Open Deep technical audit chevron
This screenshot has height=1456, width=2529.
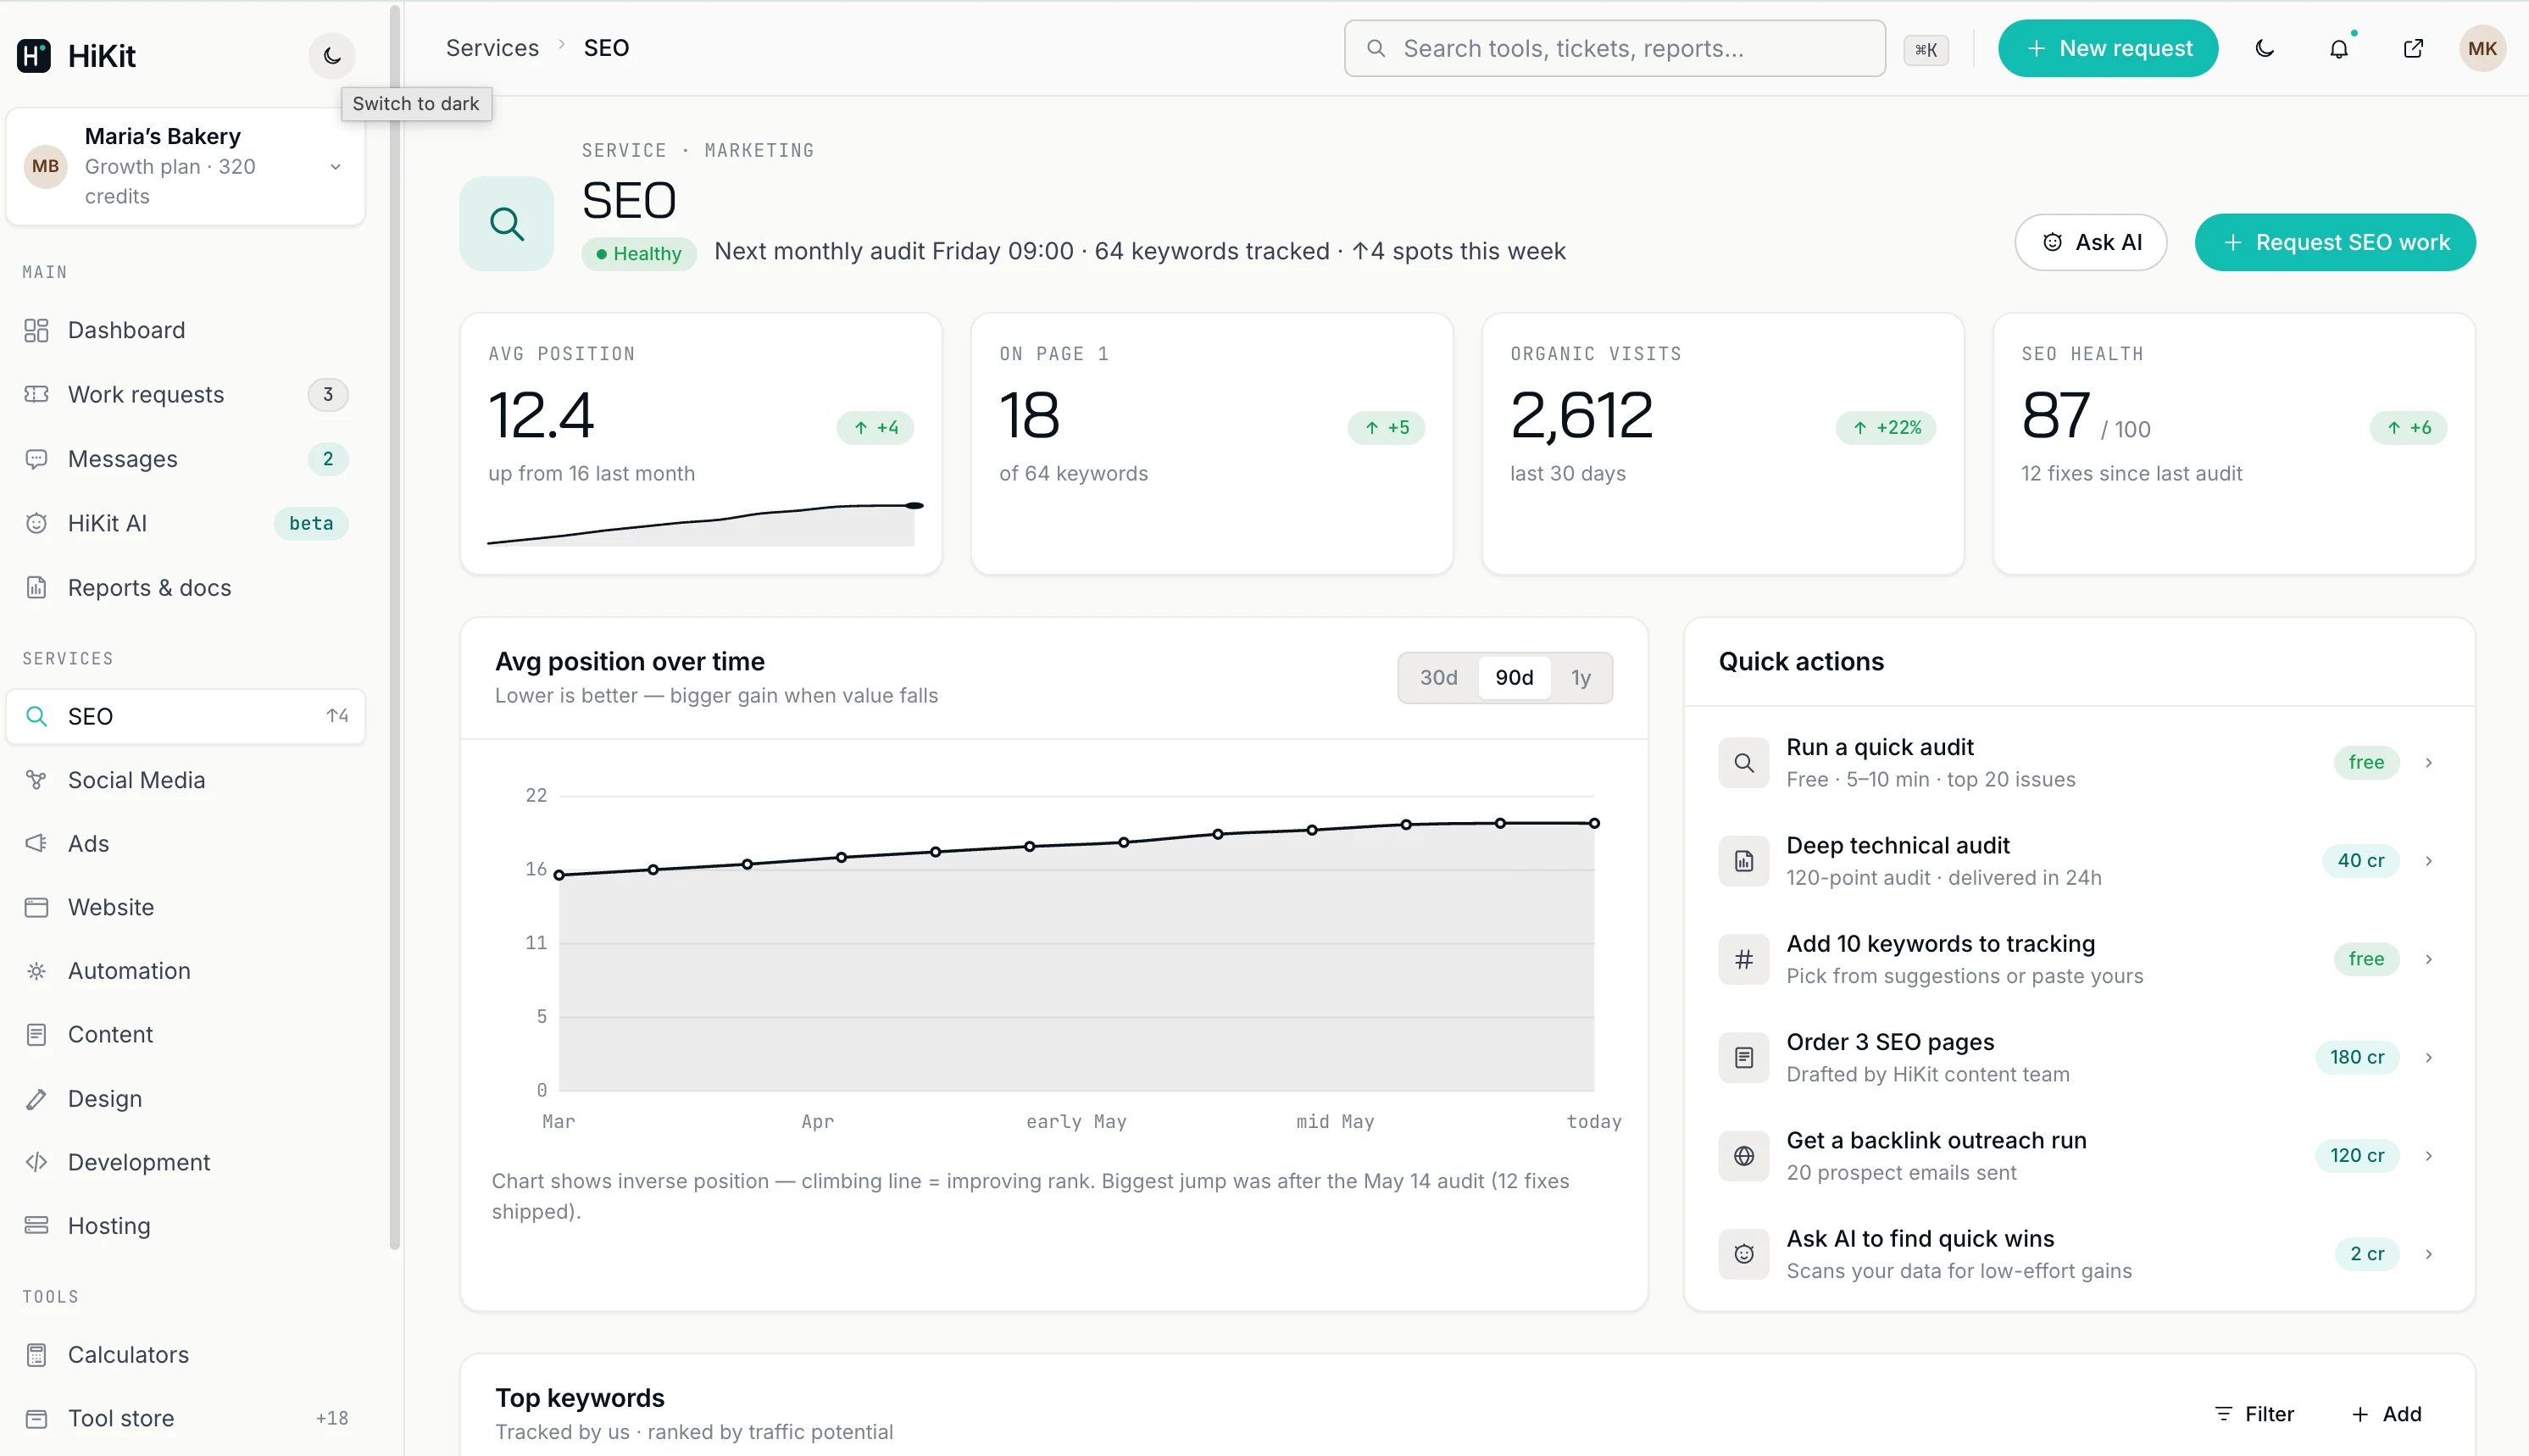(x=2429, y=861)
